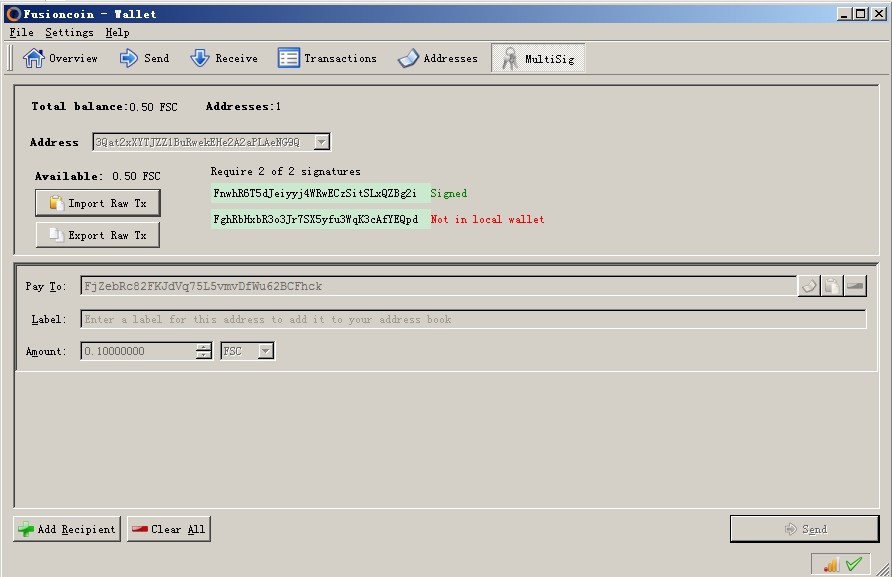Click the Not in local wallet text

488,219
